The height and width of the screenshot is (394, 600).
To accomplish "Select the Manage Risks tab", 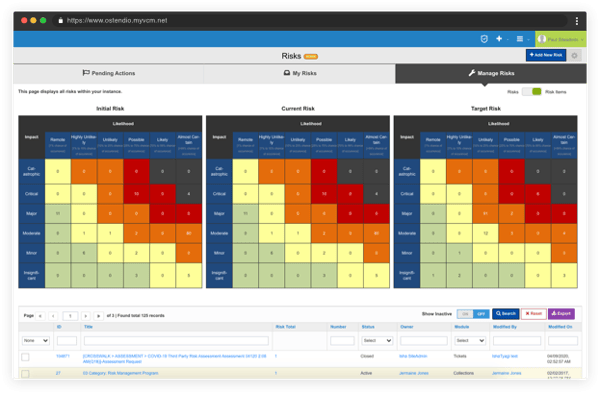I will point(491,73).
